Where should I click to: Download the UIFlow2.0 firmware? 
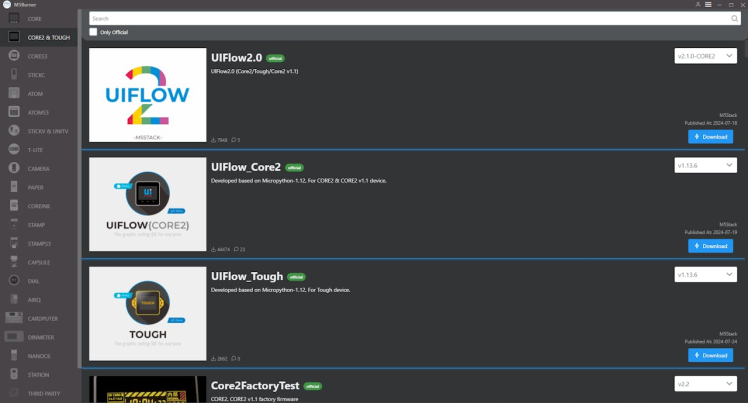pyautogui.click(x=710, y=136)
